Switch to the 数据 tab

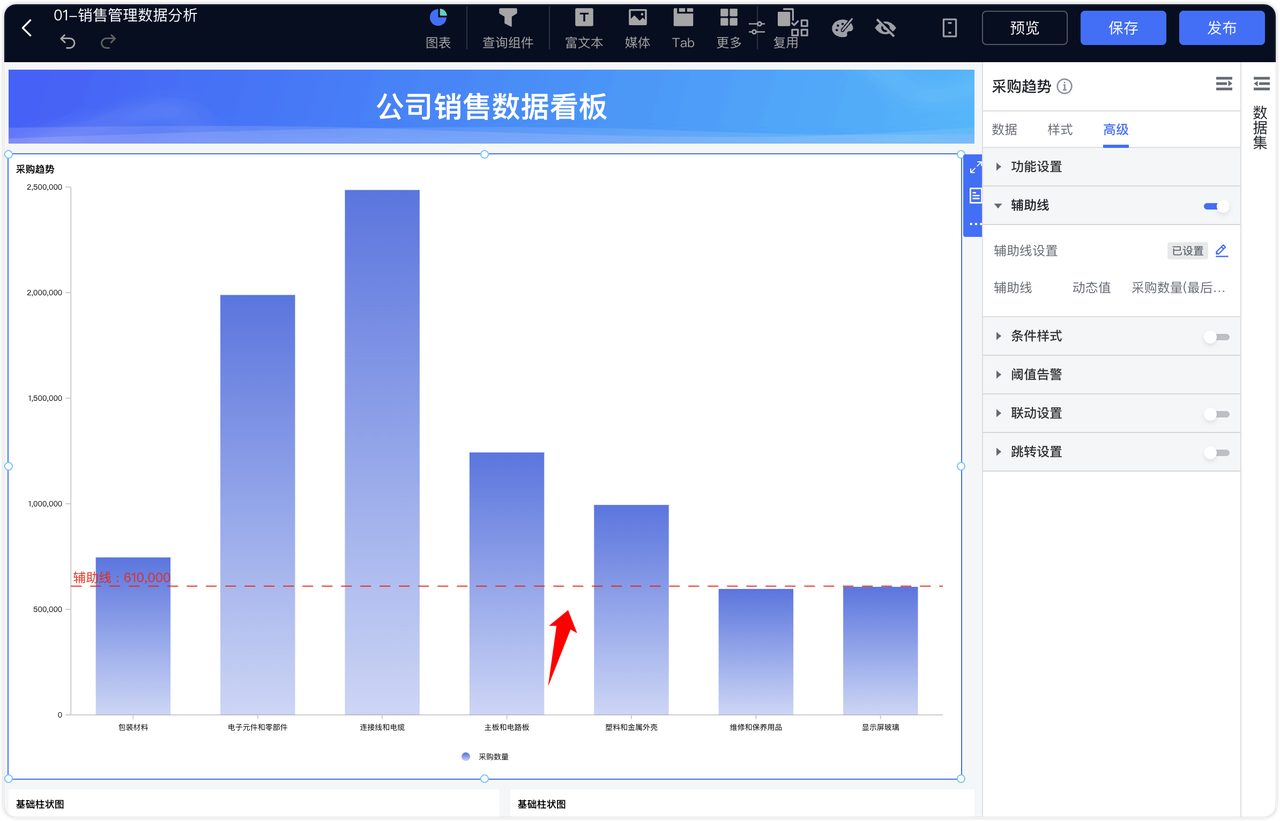[x=1004, y=129]
